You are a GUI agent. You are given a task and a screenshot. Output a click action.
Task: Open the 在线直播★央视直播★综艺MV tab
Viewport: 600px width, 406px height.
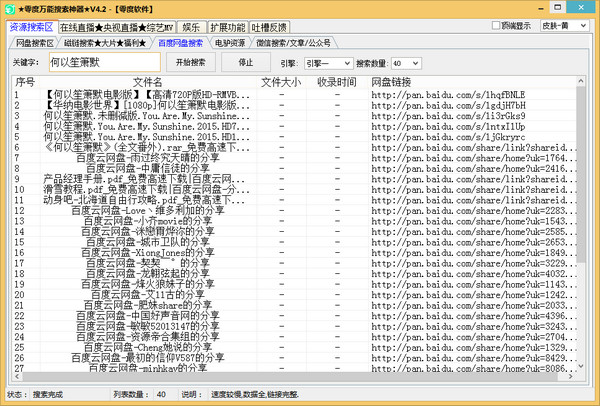pos(116,26)
